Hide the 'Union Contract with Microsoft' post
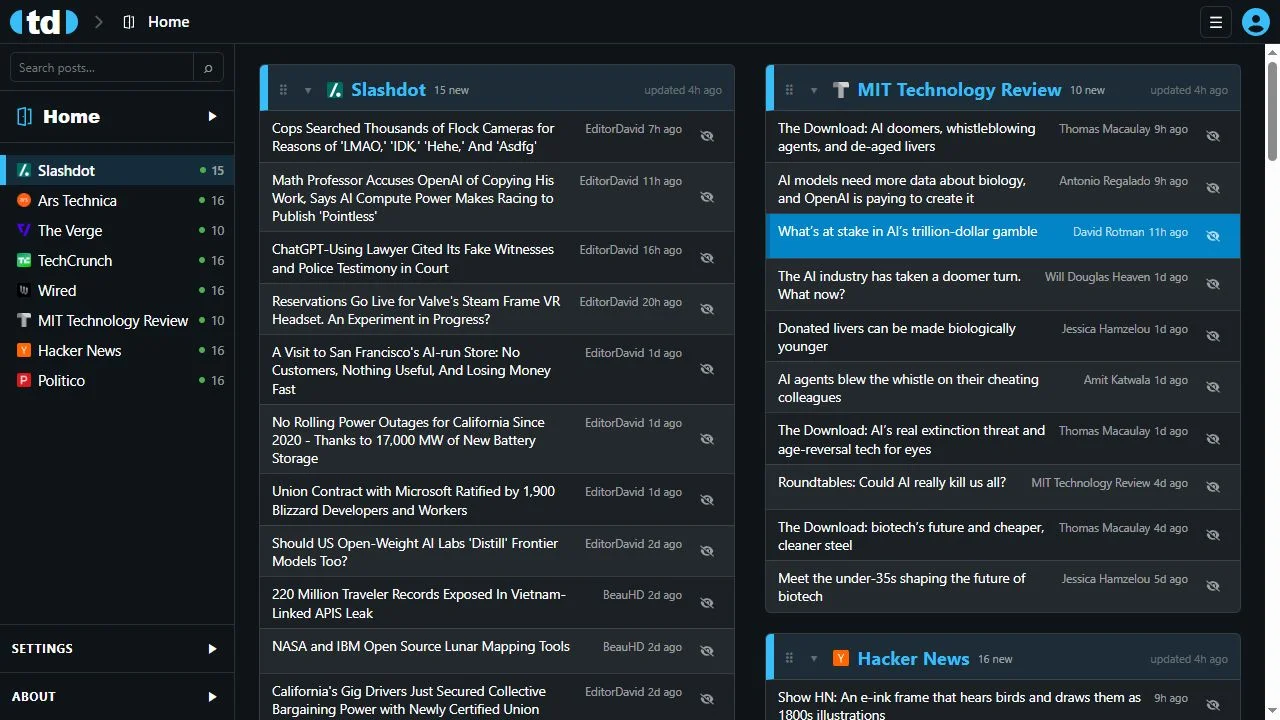Viewport: 1280px width, 720px height. 707,500
